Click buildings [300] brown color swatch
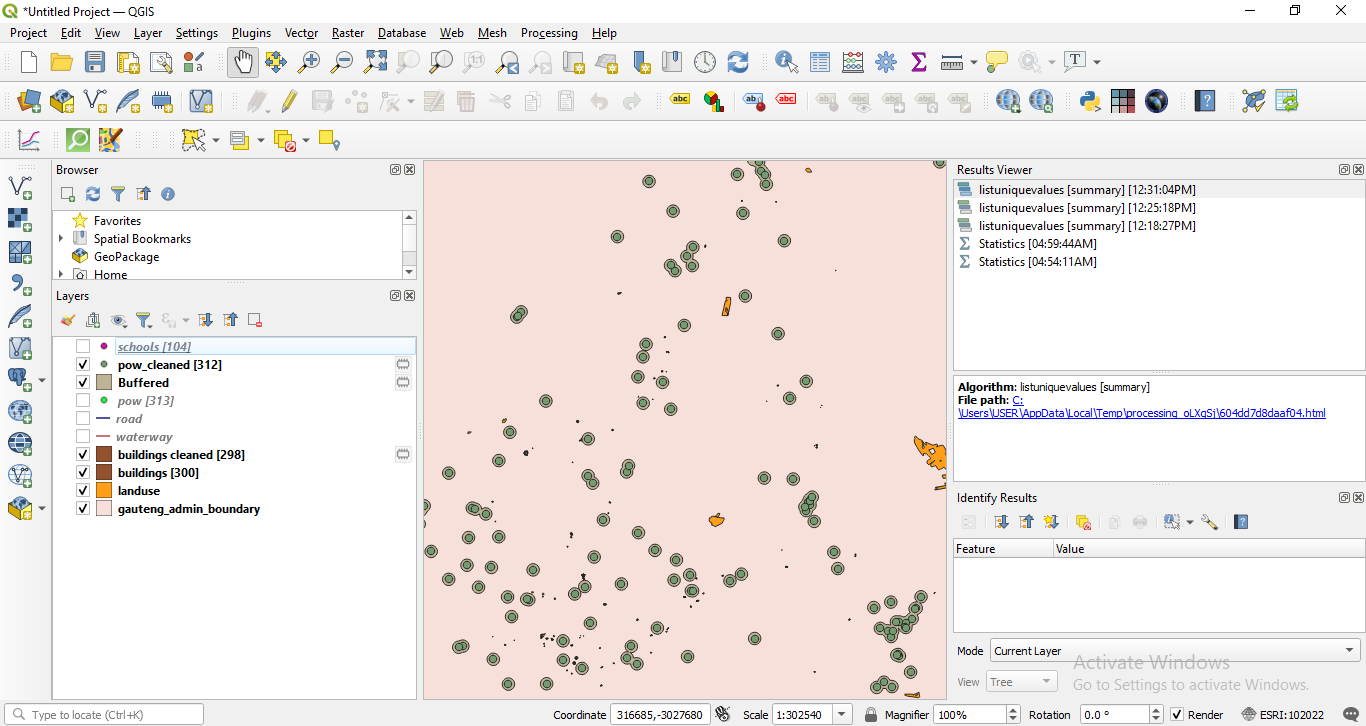 pos(104,473)
